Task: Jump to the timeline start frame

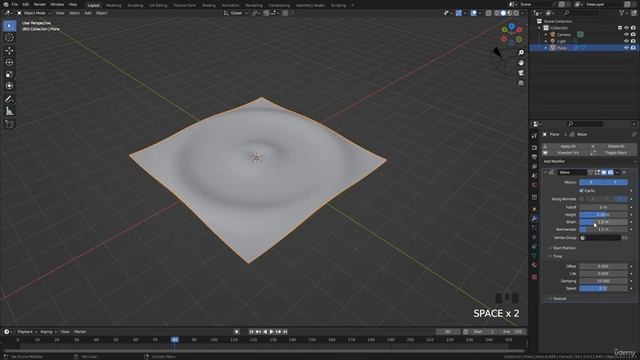Action: pos(251,332)
